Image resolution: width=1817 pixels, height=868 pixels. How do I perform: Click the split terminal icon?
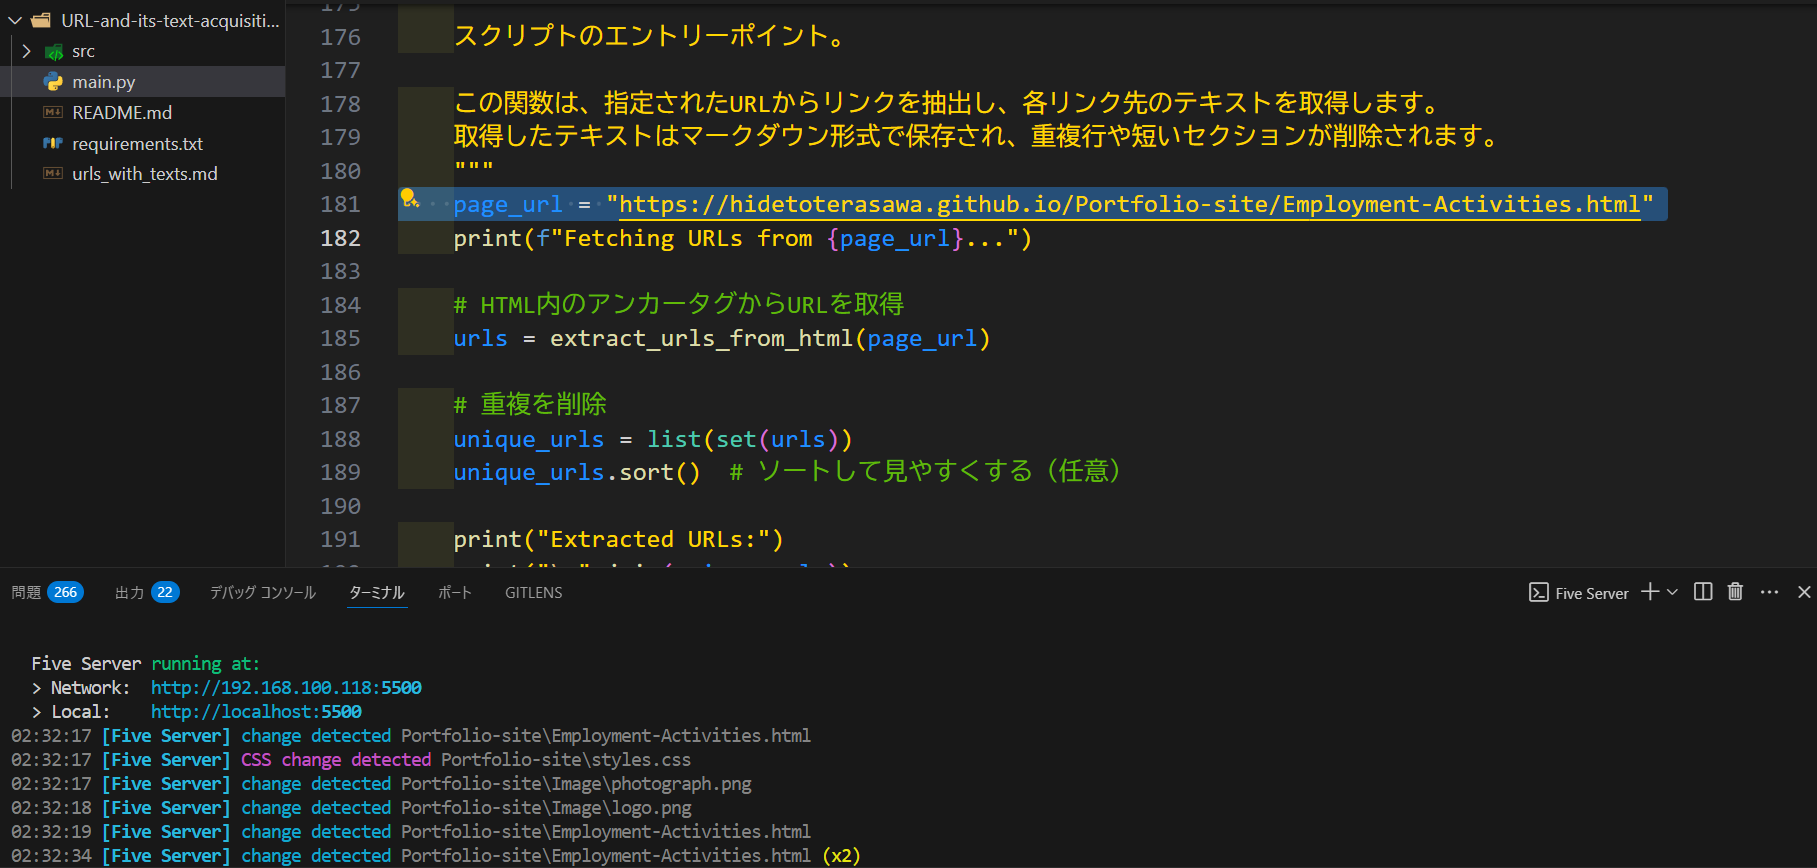(x=1703, y=592)
